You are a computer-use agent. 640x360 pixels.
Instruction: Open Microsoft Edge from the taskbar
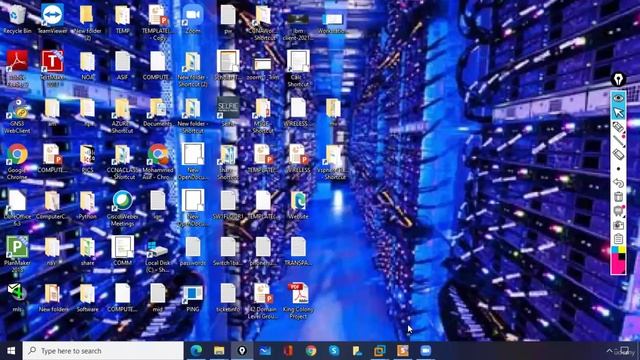pyautogui.click(x=196, y=351)
